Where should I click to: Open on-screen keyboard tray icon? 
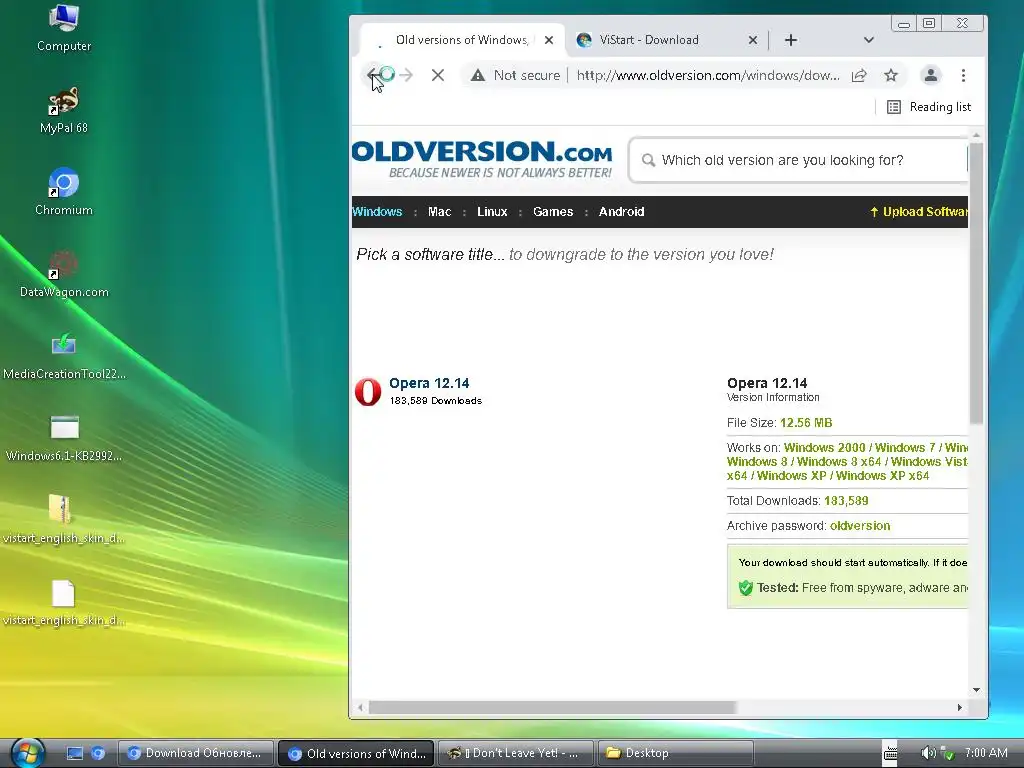[x=890, y=753]
